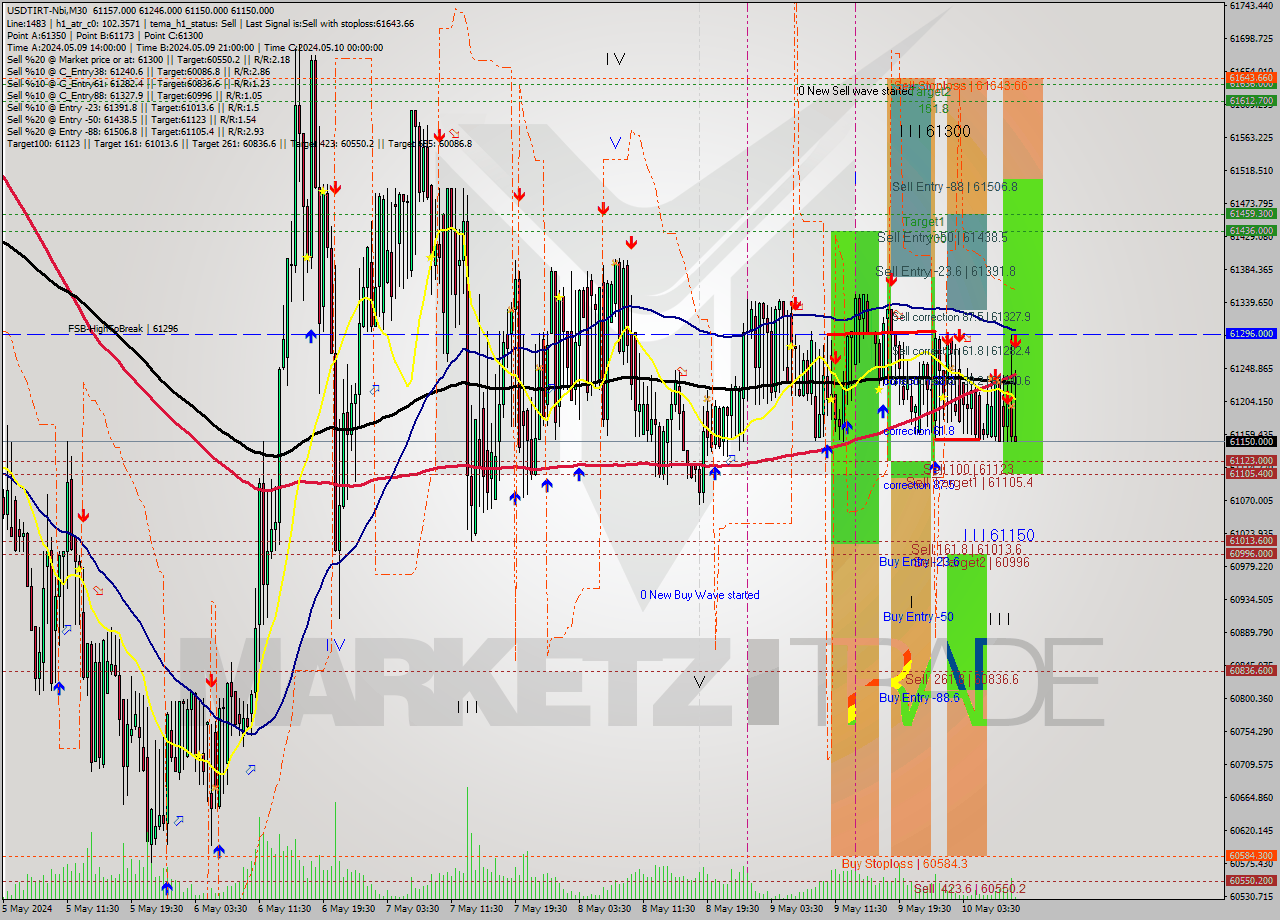
Task: Click the red 60836.600 price tag
Action: [1251, 671]
